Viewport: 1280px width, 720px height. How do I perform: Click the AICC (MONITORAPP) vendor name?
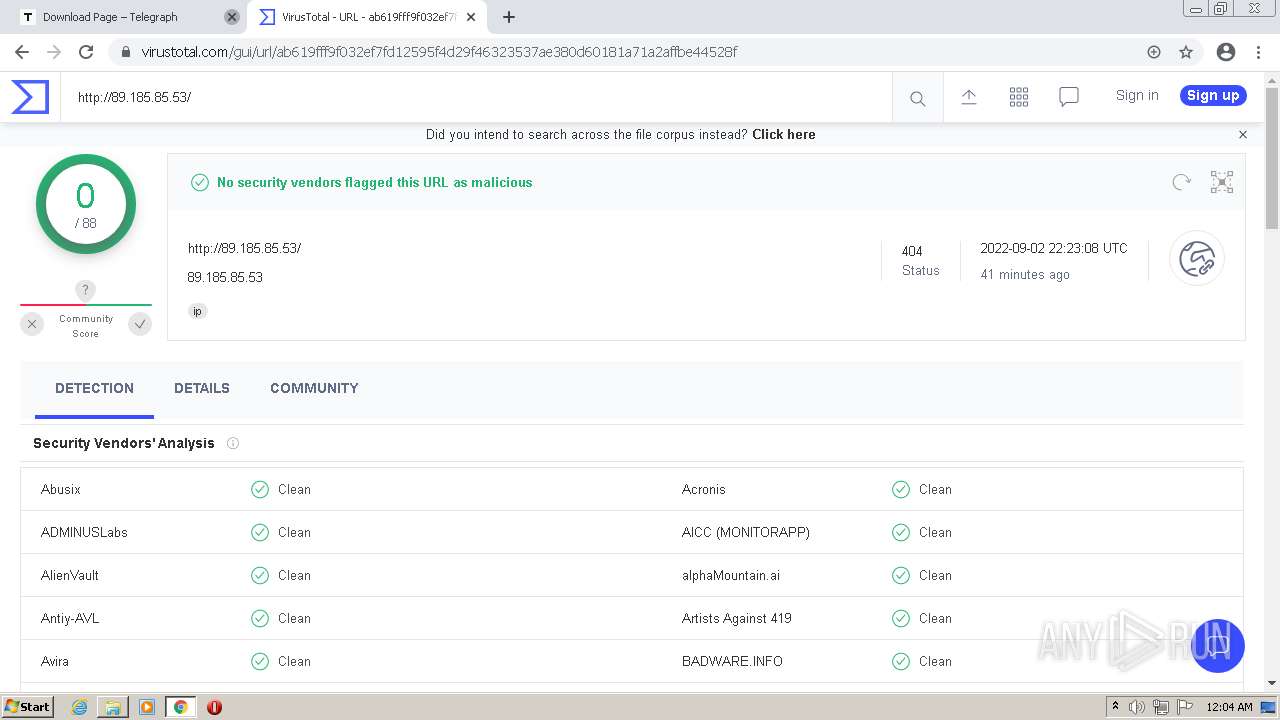coord(746,532)
